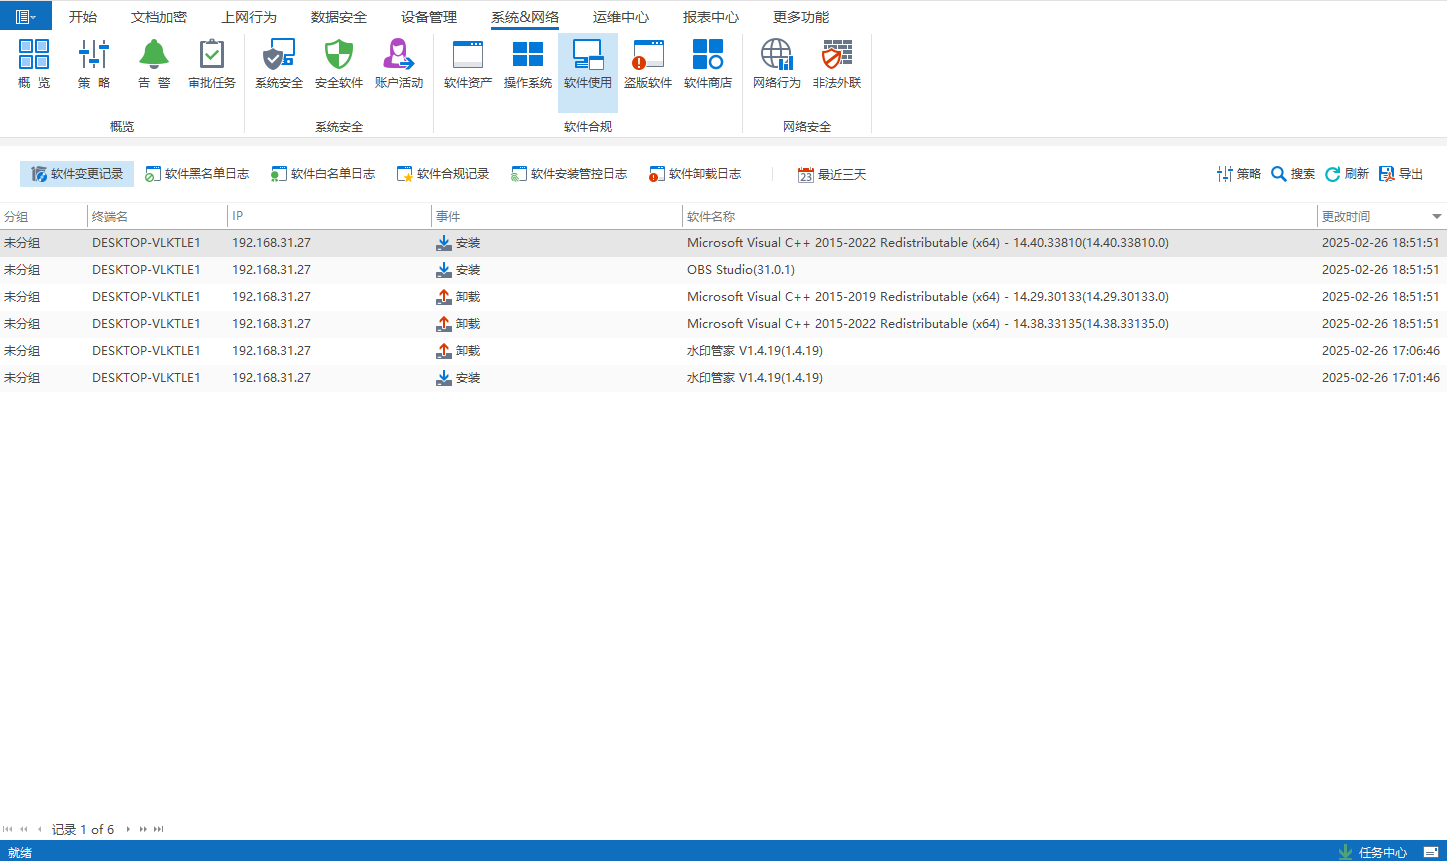Open 账户活动 in the ribbon

(x=399, y=56)
